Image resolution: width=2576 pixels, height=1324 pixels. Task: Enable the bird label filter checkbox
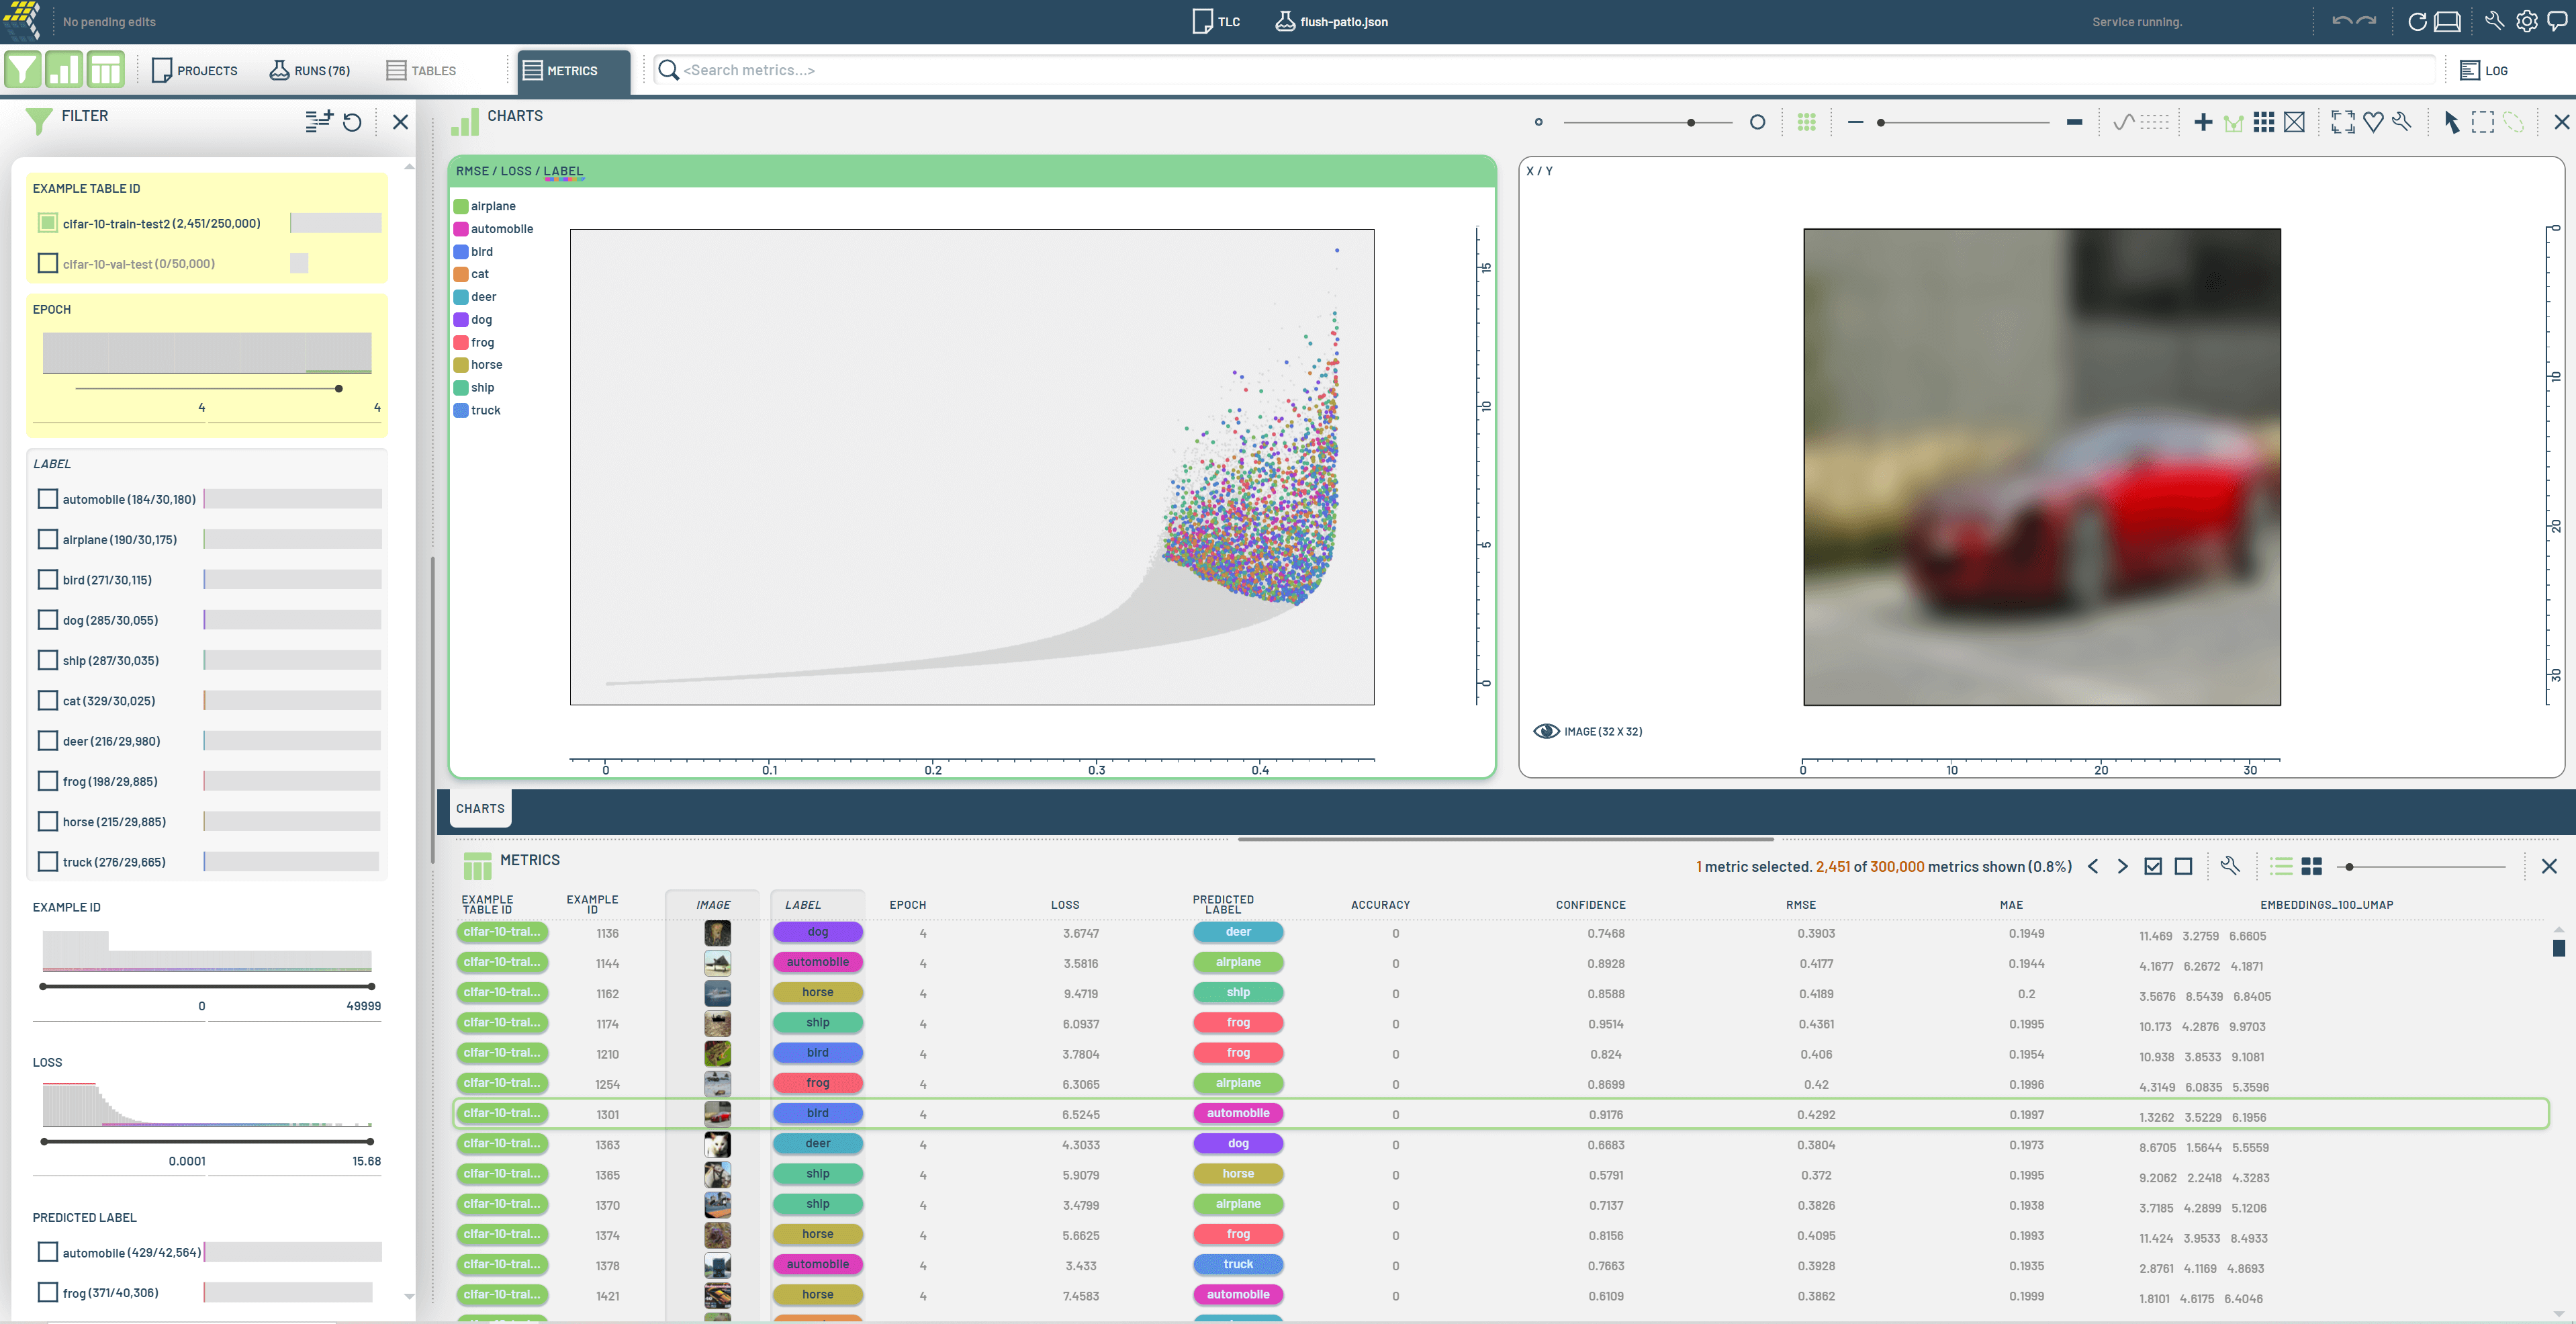(x=47, y=579)
